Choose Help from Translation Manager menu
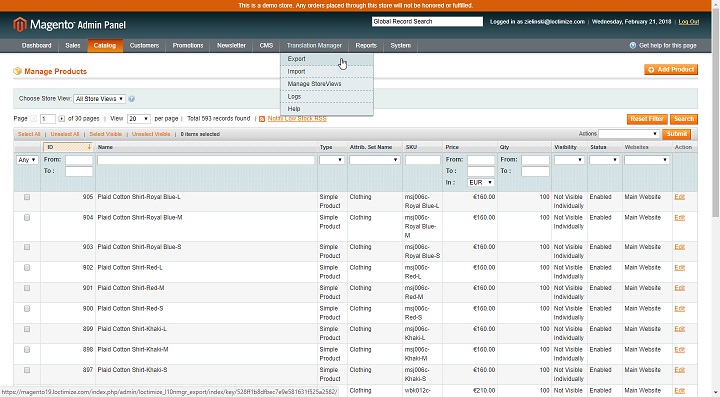Image resolution: width=720 pixels, height=397 pixels. click(326, 109)
